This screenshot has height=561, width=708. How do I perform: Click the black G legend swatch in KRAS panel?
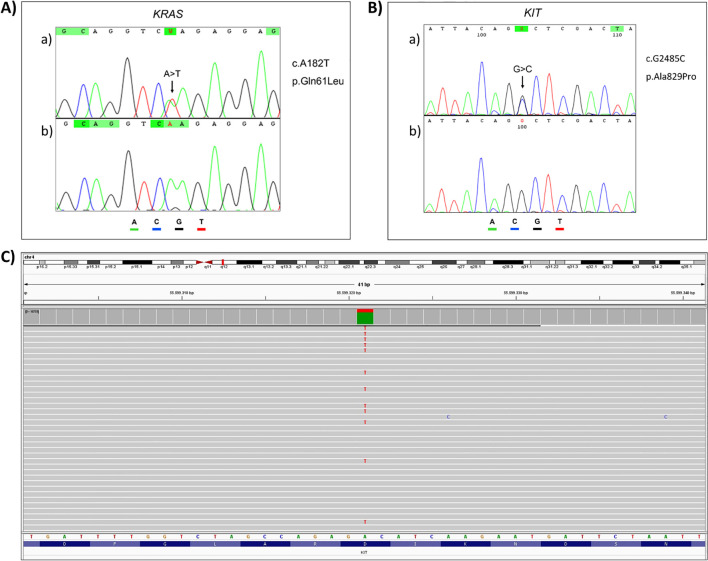[179, 229]
